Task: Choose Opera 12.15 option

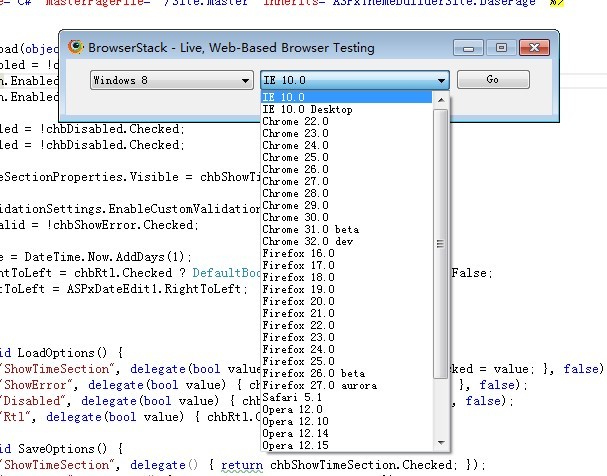Action: coord(346,445)
